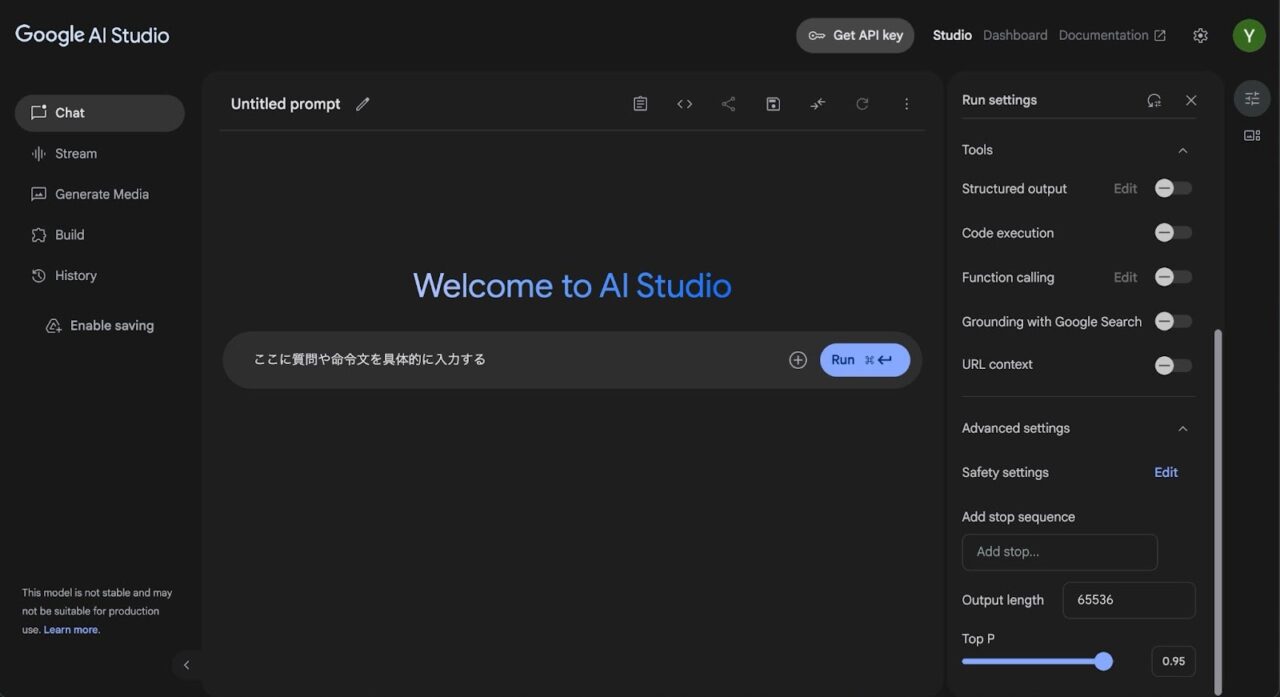Click the pencil icon beside Untitled prompt
This screenshot has height=697, width=1280.
(x=362, y=104)
